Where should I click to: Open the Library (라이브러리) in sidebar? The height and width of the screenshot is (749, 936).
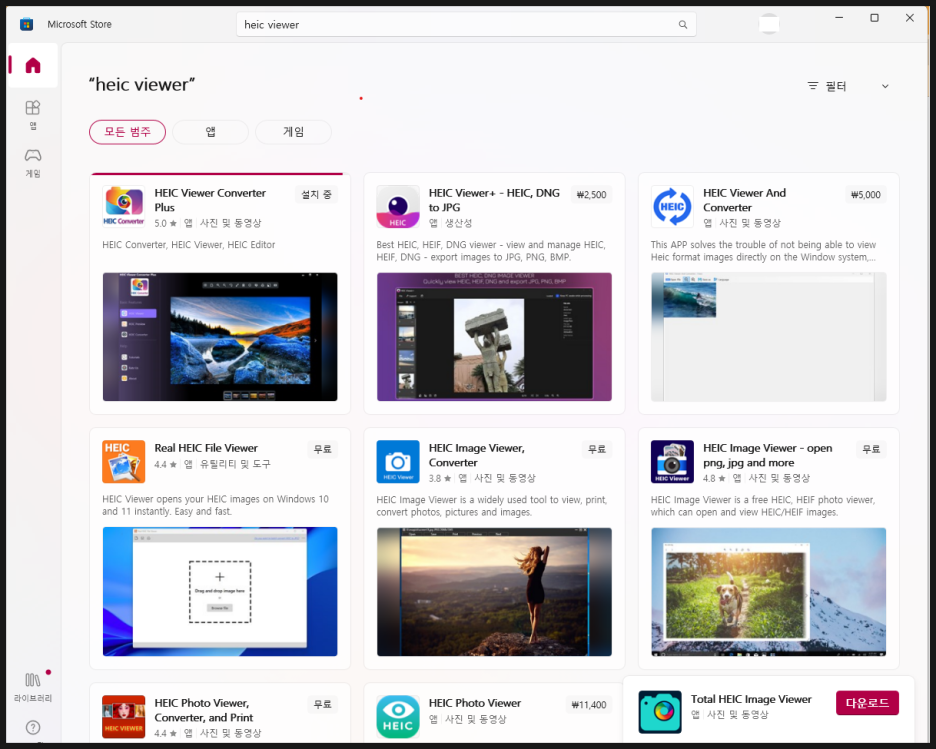pyautogui.click(x=33, y=686)
